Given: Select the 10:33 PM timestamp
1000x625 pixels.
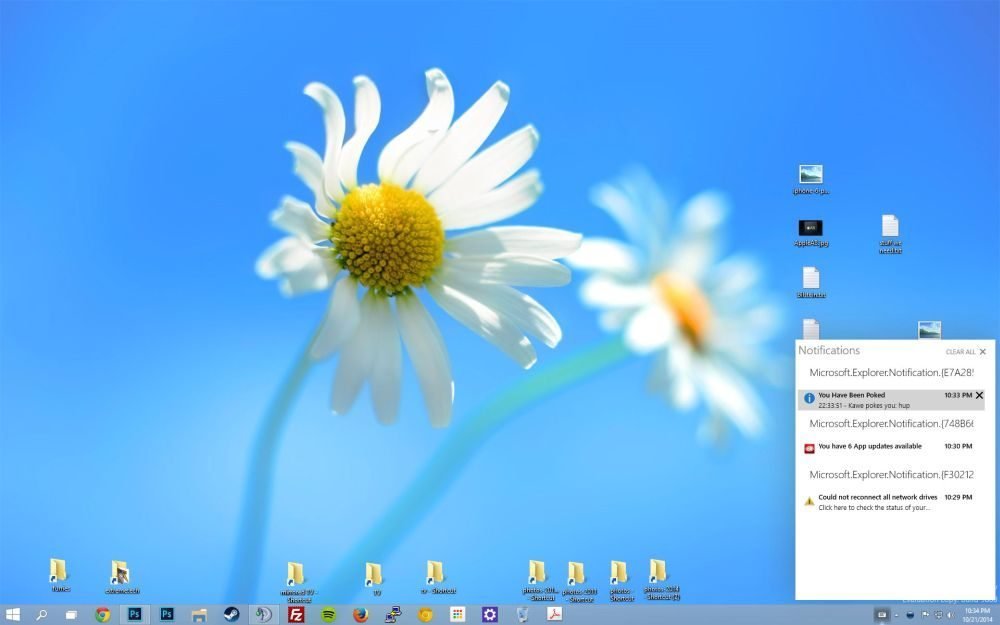Looking at the screenshot, I should point(958,395).
